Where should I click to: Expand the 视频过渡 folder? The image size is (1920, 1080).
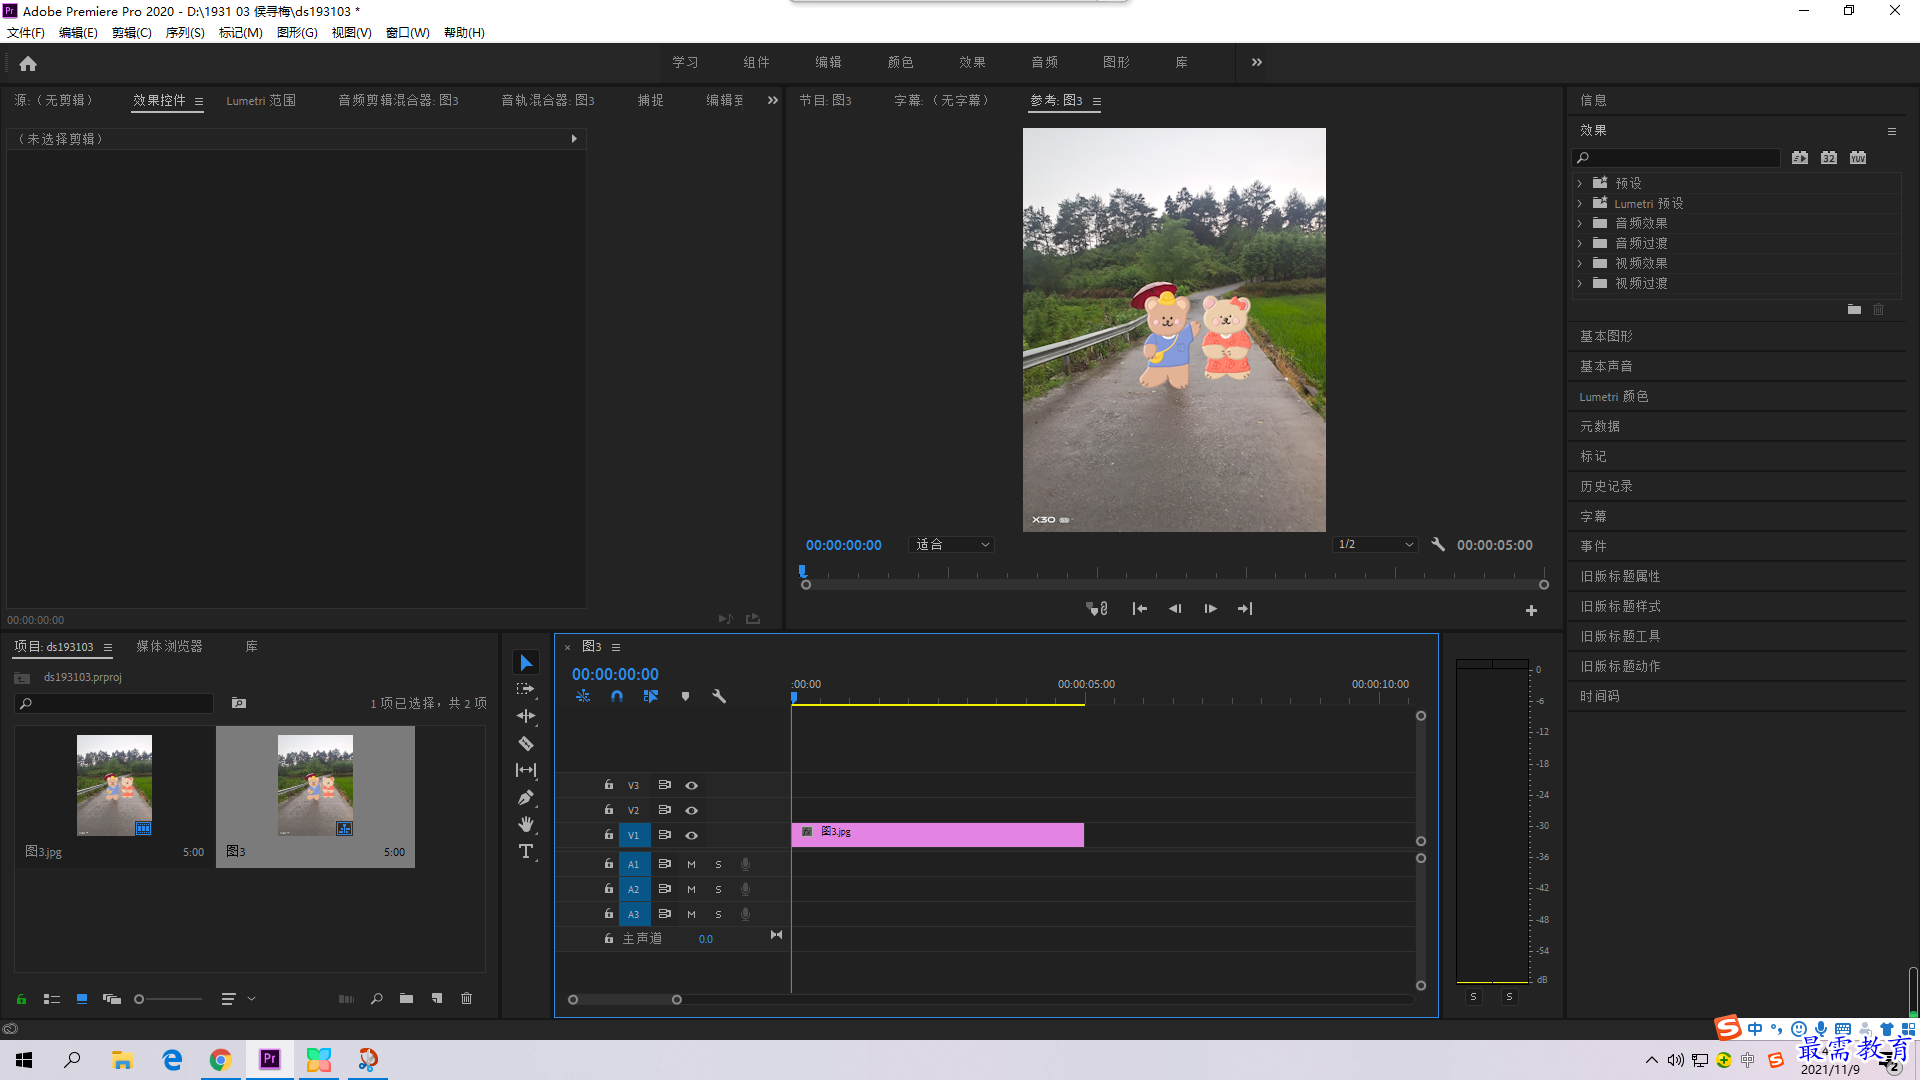coord(1580,283)
